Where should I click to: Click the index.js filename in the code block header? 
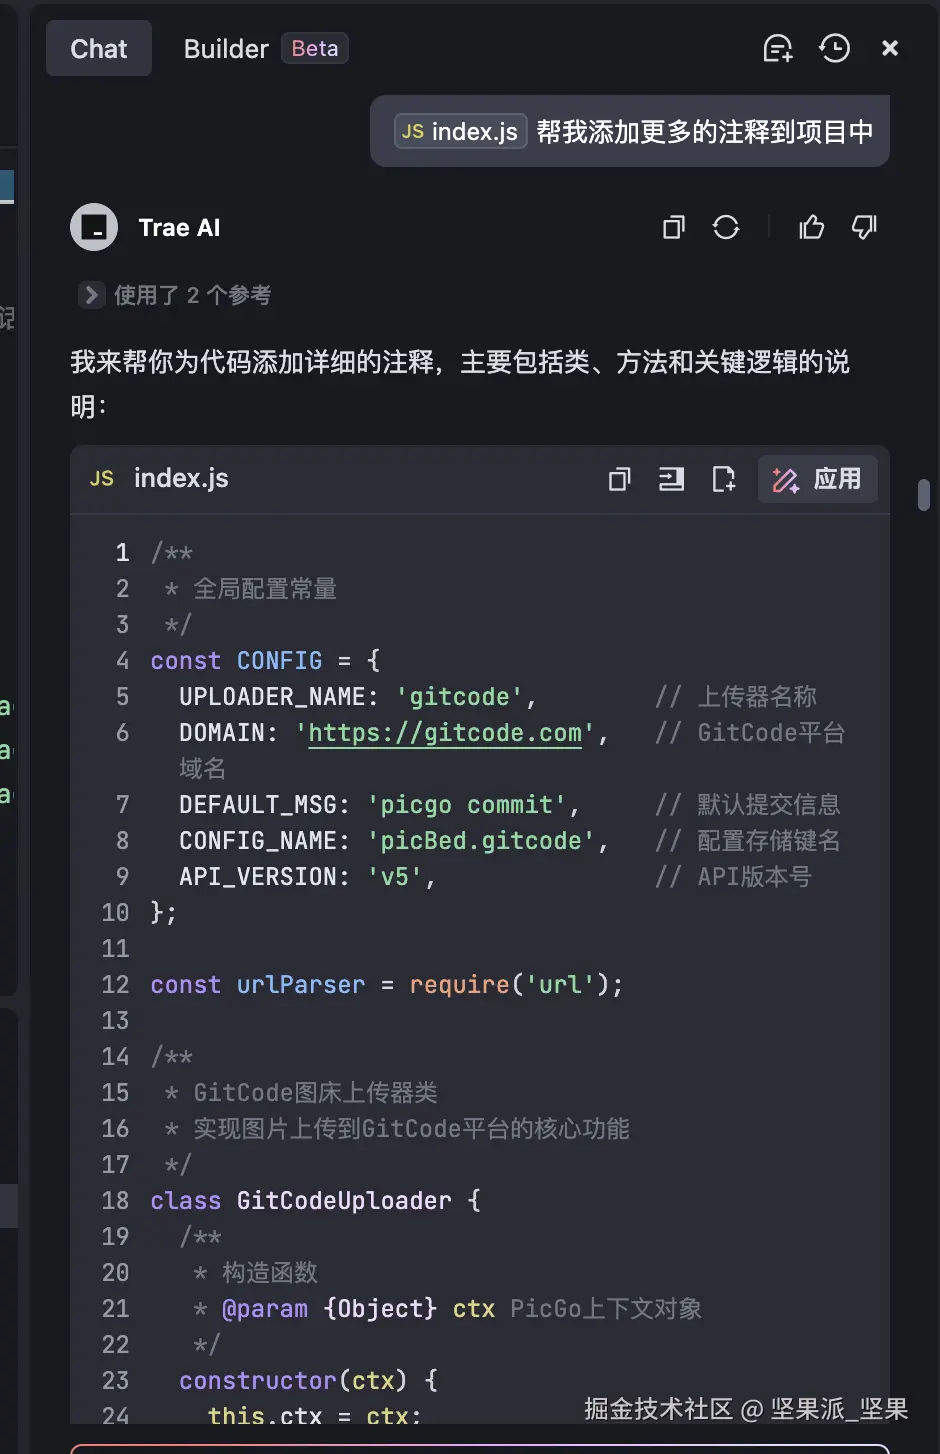181,478
